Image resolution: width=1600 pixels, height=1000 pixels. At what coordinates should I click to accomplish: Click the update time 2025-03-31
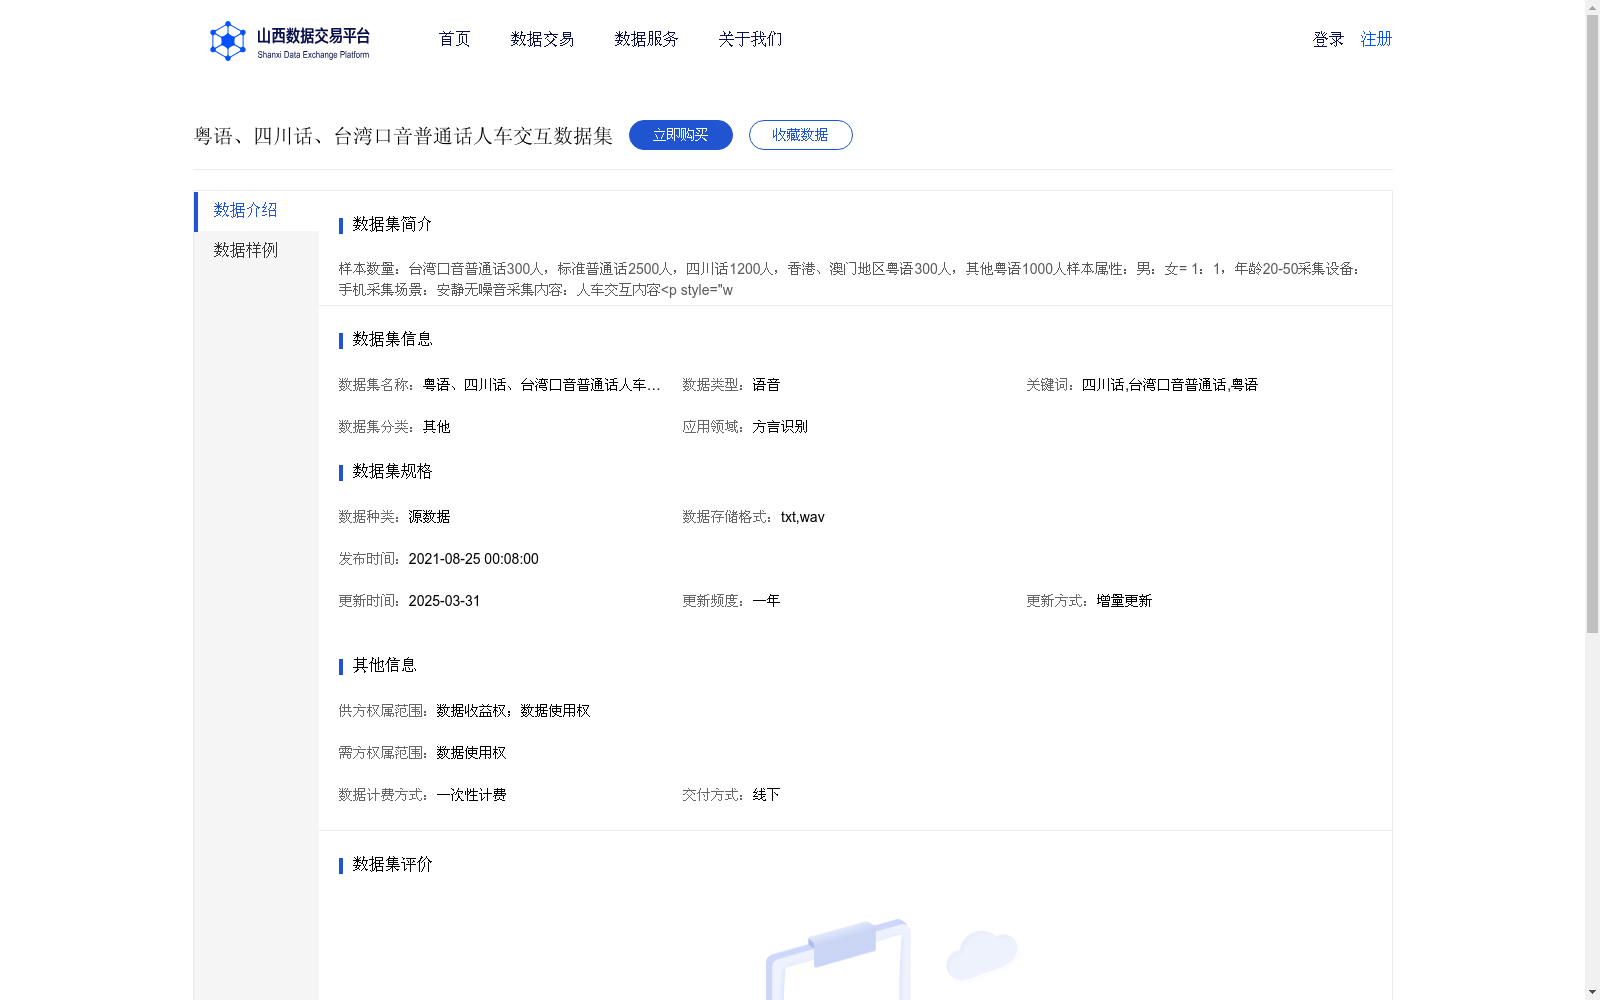(444, 601)
